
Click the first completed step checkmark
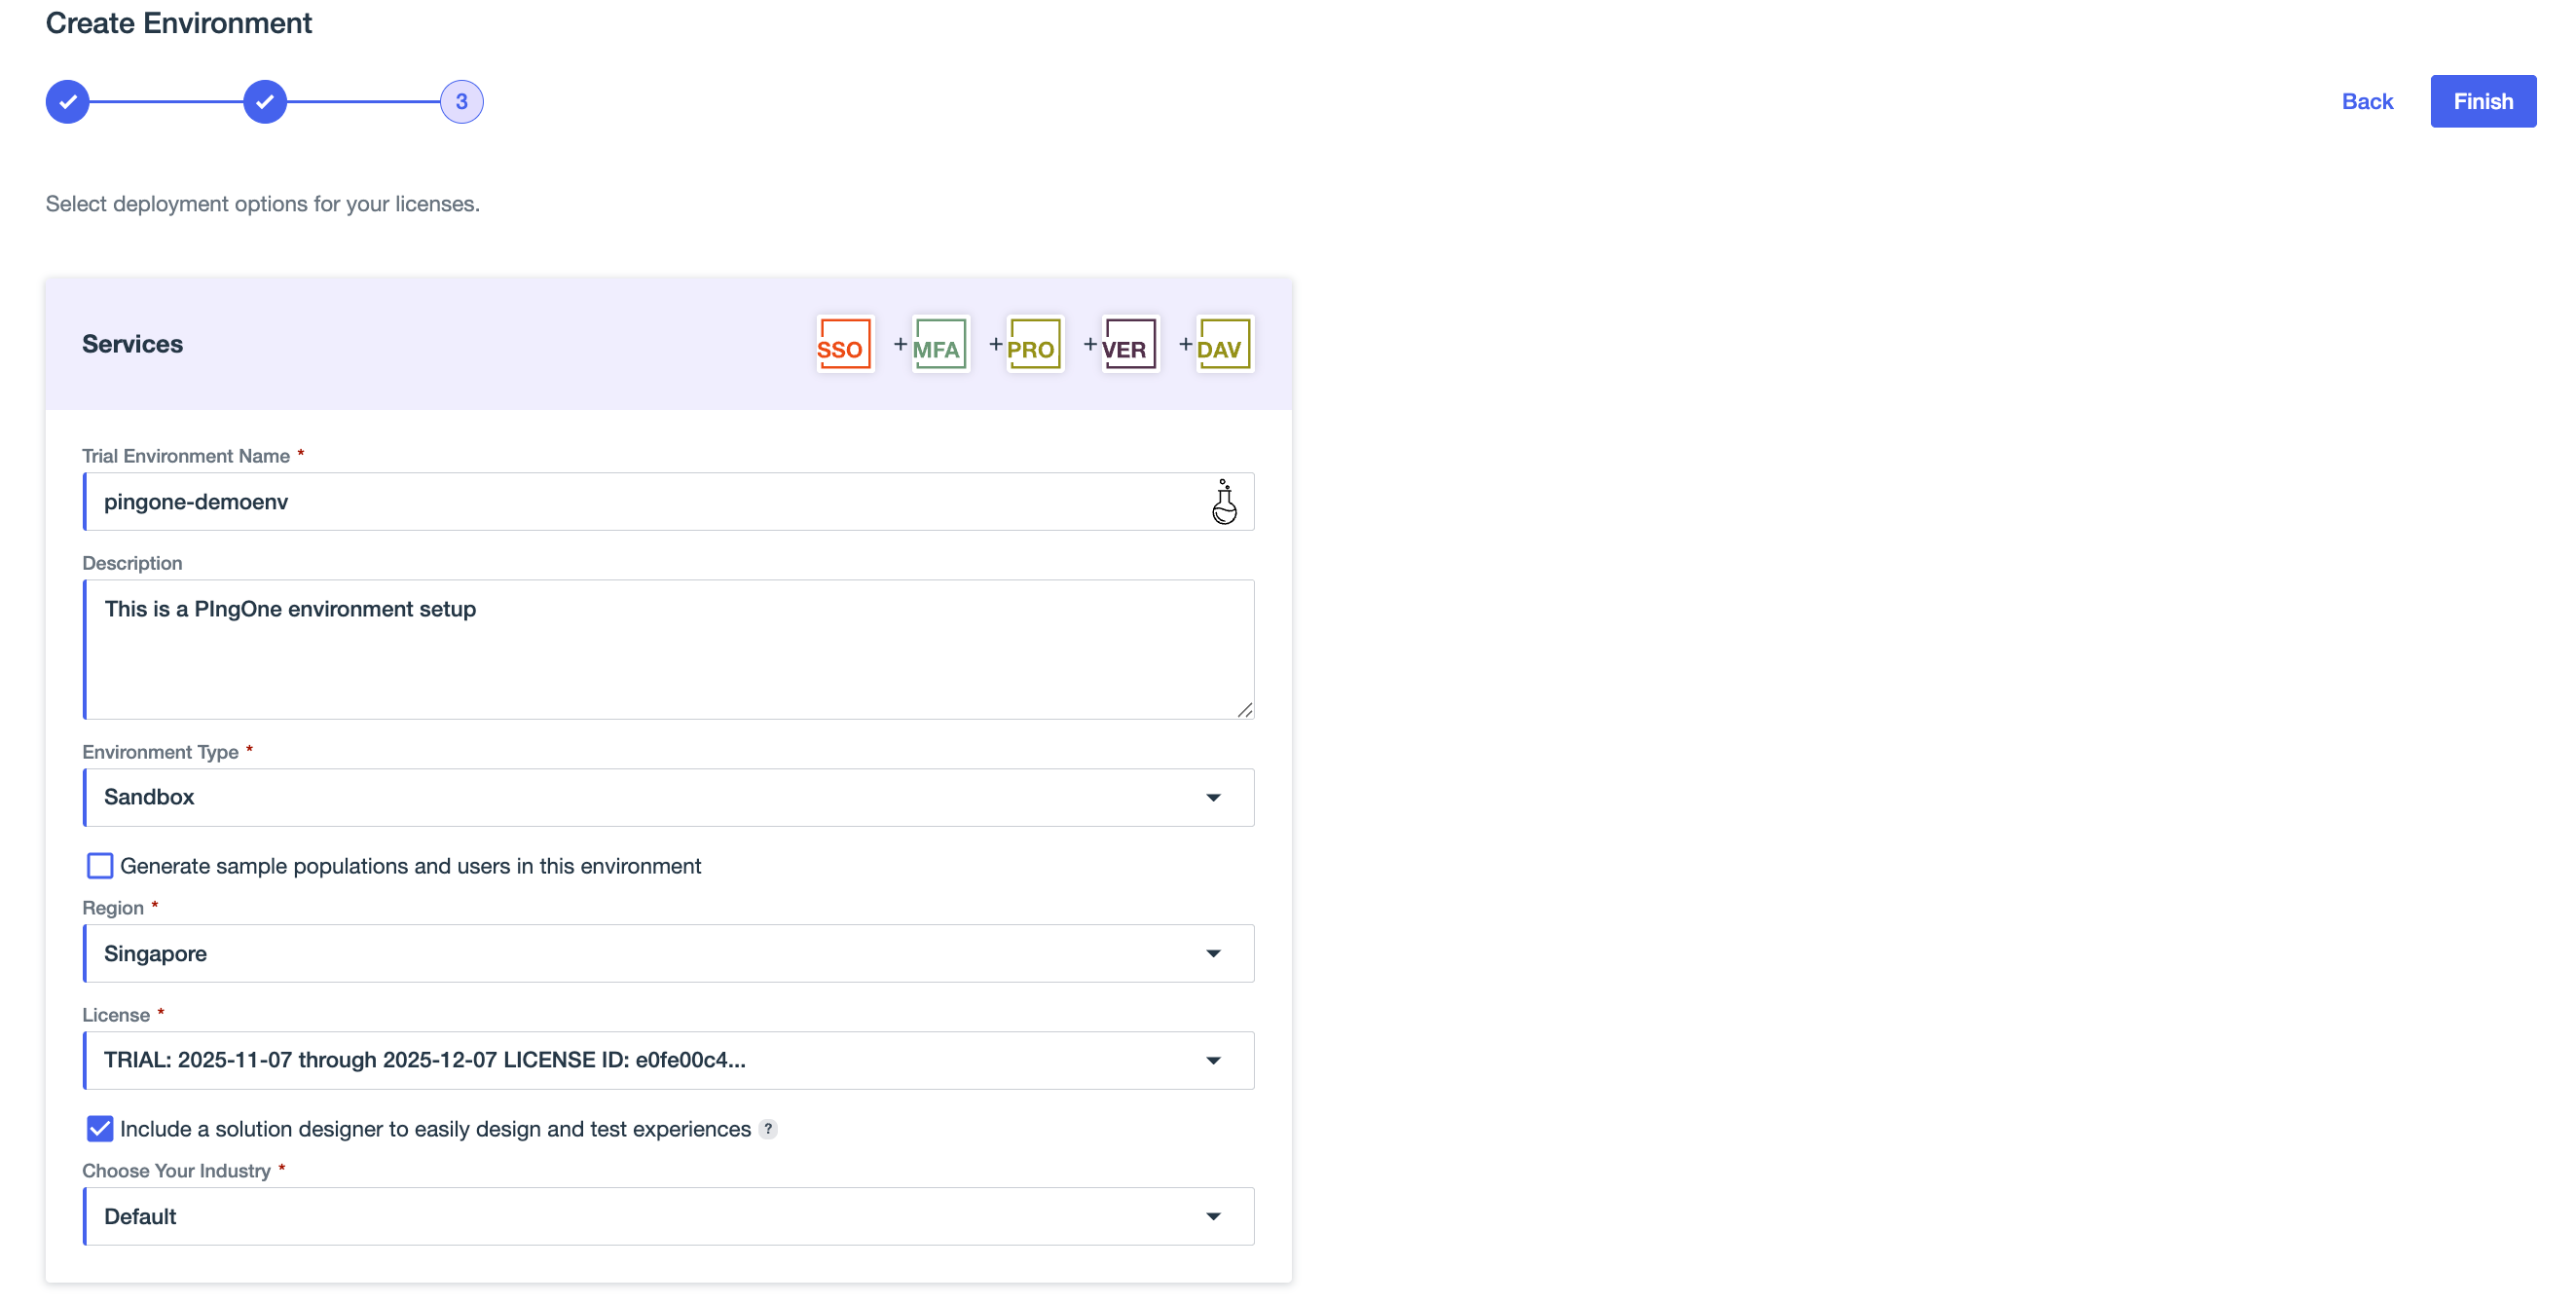[68, 102]
